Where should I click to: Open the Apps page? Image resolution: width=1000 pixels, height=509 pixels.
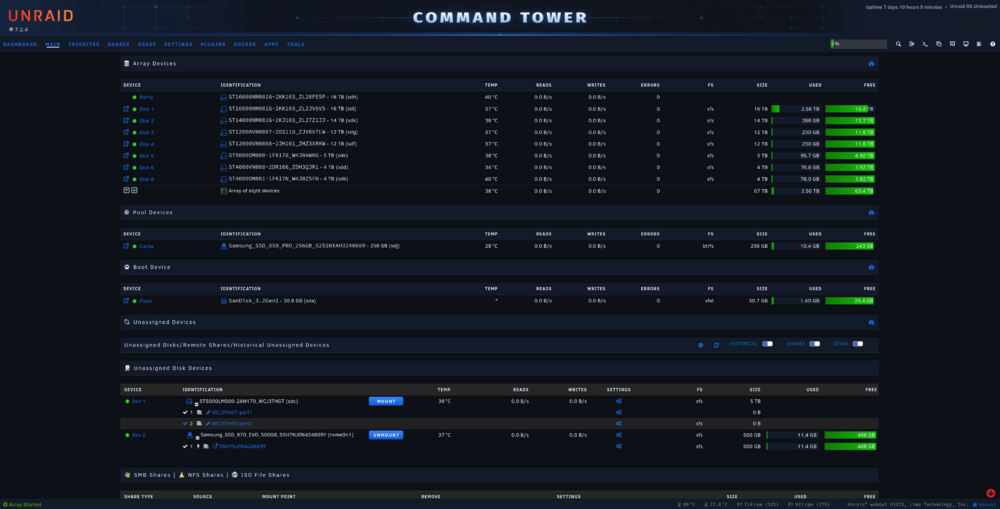click(x=271, y=45)
